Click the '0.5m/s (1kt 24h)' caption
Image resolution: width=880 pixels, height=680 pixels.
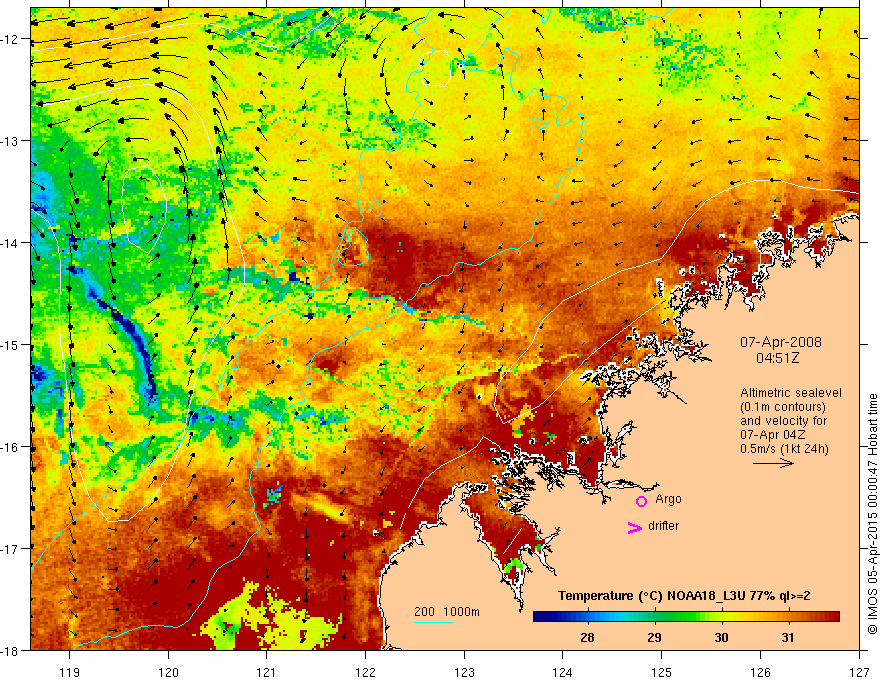pyautogui.click(x=784, y=449)
